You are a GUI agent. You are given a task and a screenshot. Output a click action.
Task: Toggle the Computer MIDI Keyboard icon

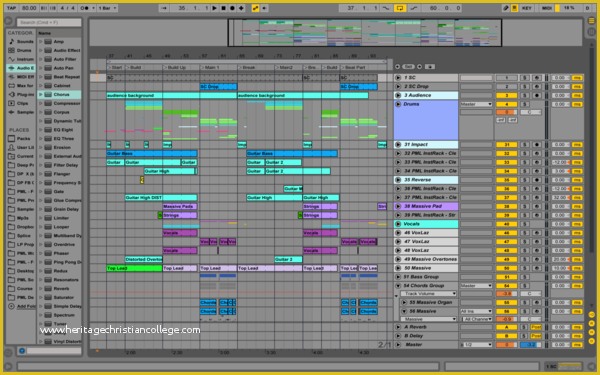point(515,8)
